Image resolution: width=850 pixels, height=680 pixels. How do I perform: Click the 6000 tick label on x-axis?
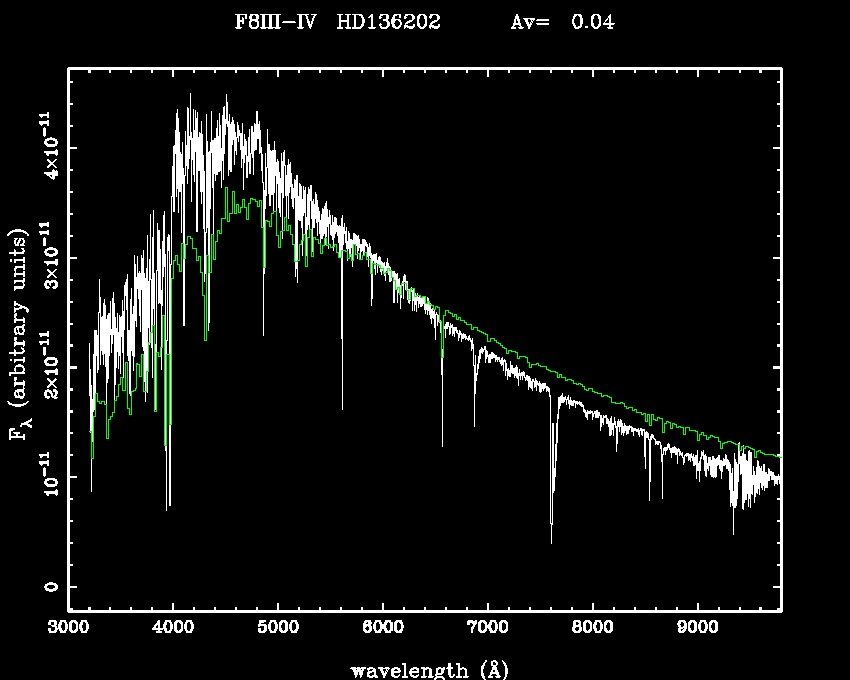tap(382, 629)
